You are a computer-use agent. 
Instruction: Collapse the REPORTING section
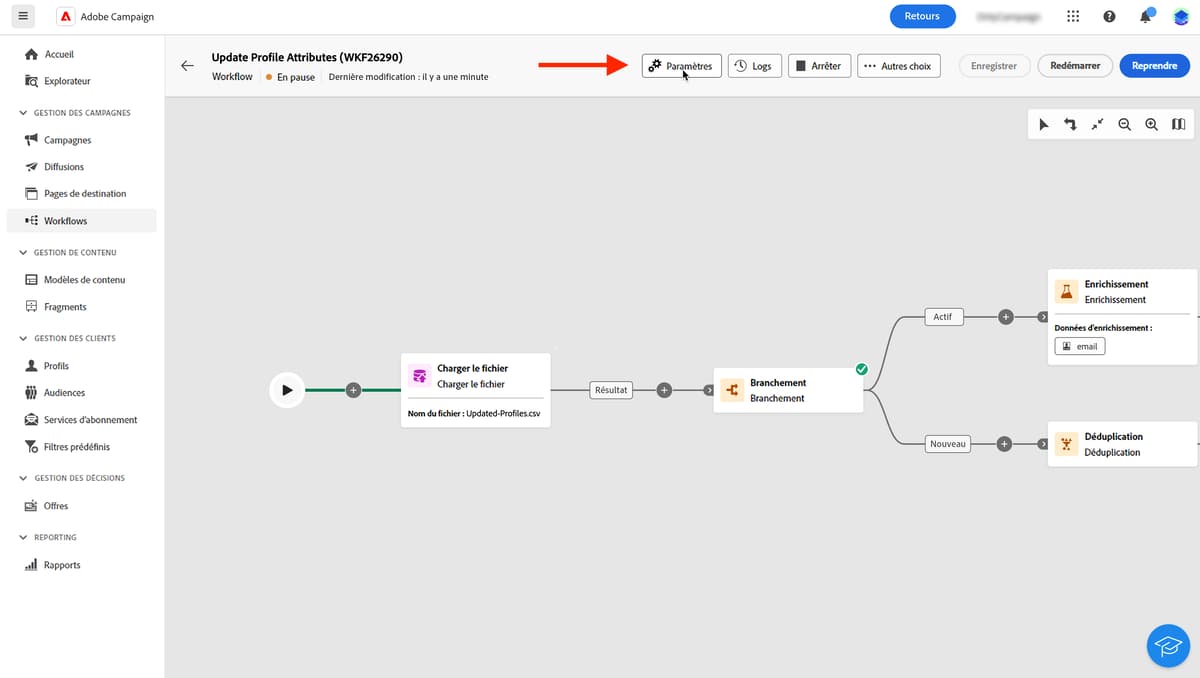tap(22, 537)
